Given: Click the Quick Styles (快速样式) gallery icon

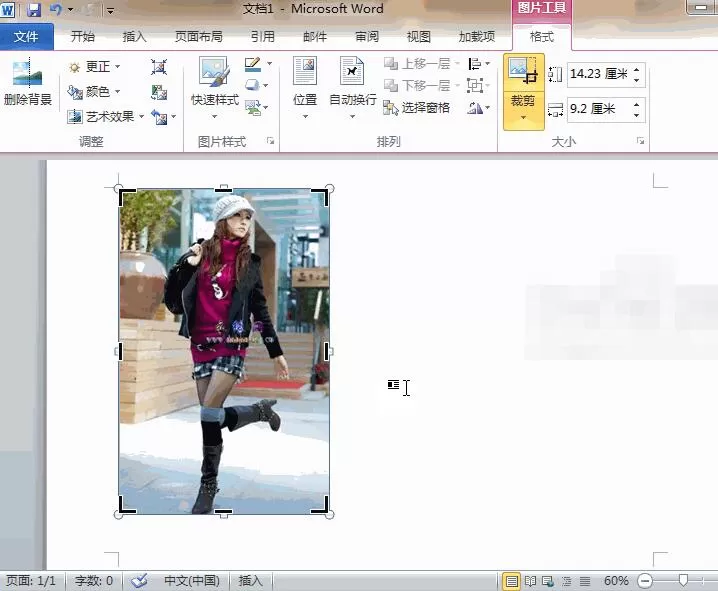Looking at the screenshot, I should (214, 71).
